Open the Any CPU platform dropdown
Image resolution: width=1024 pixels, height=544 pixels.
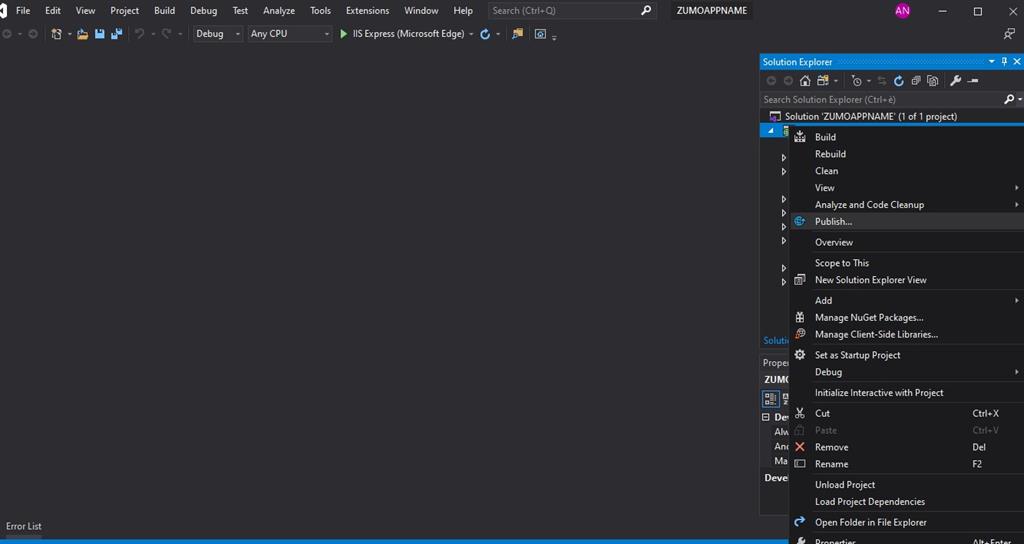point(289,34)
